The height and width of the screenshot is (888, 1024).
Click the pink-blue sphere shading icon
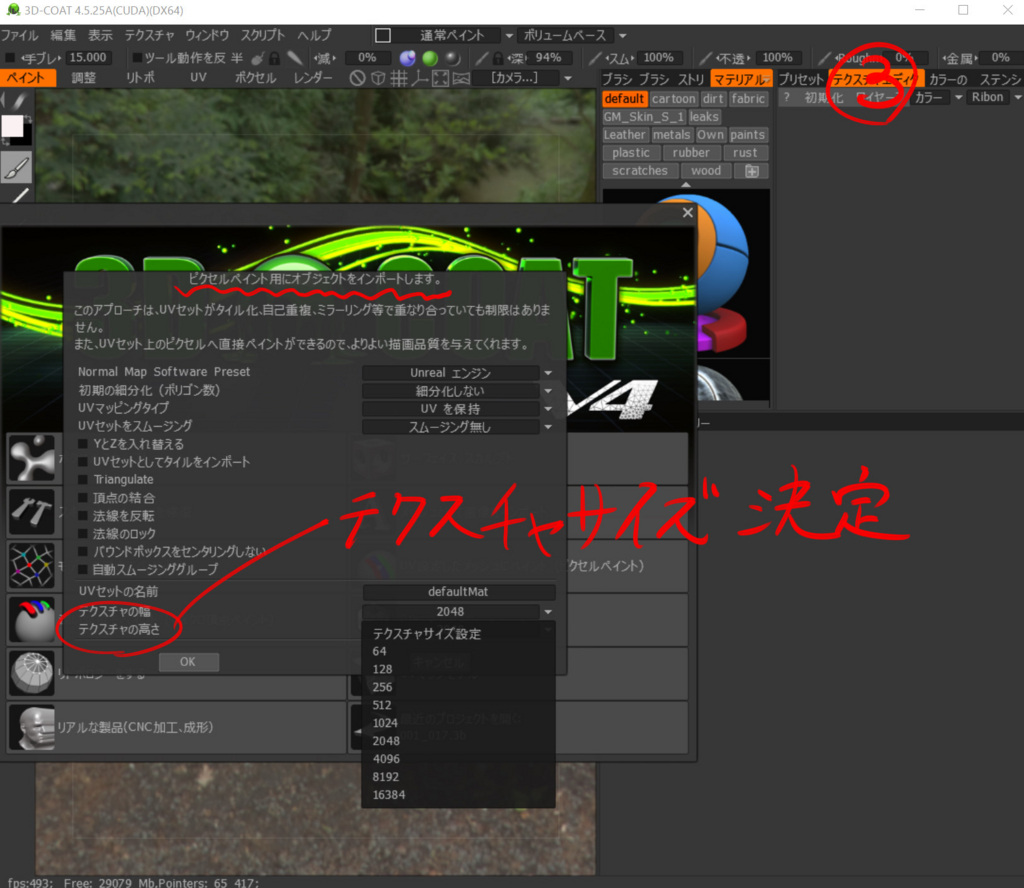[408, 58]
